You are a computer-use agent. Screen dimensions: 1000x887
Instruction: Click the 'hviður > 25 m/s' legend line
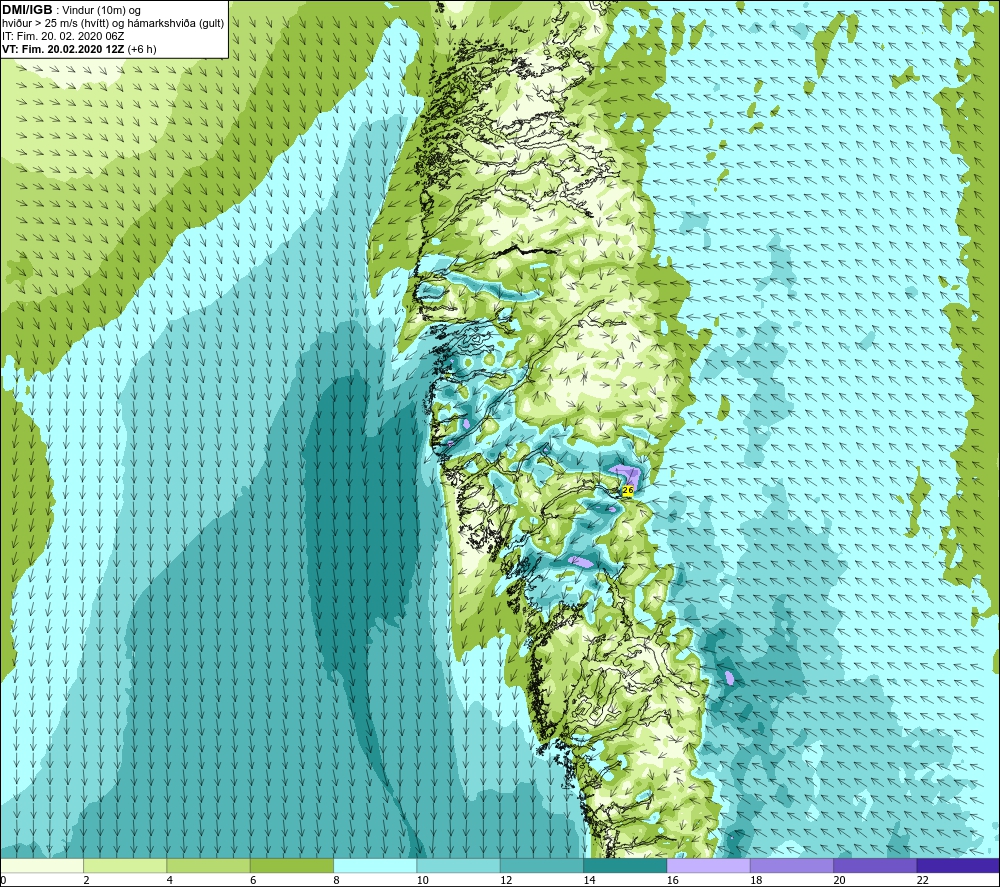114,24
